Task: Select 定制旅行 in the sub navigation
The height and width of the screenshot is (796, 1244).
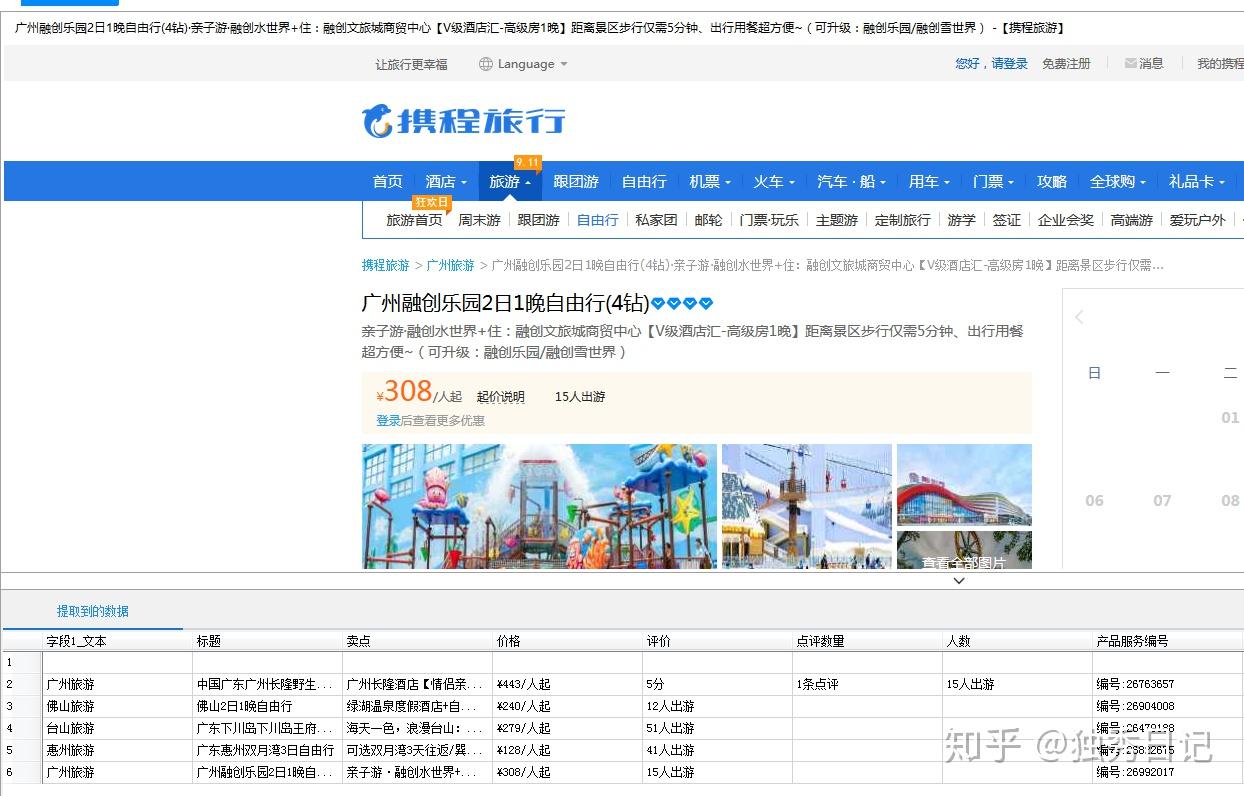Action: tap(903, 220)
